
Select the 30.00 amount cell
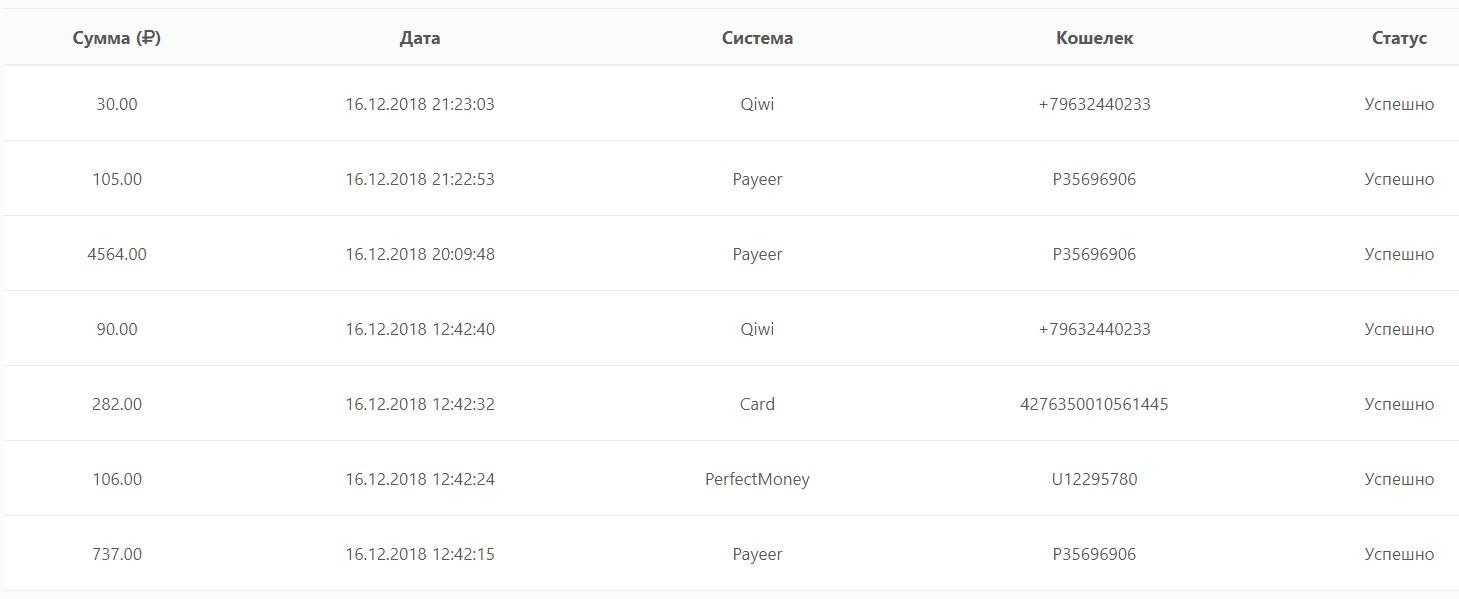coord(117,104)
